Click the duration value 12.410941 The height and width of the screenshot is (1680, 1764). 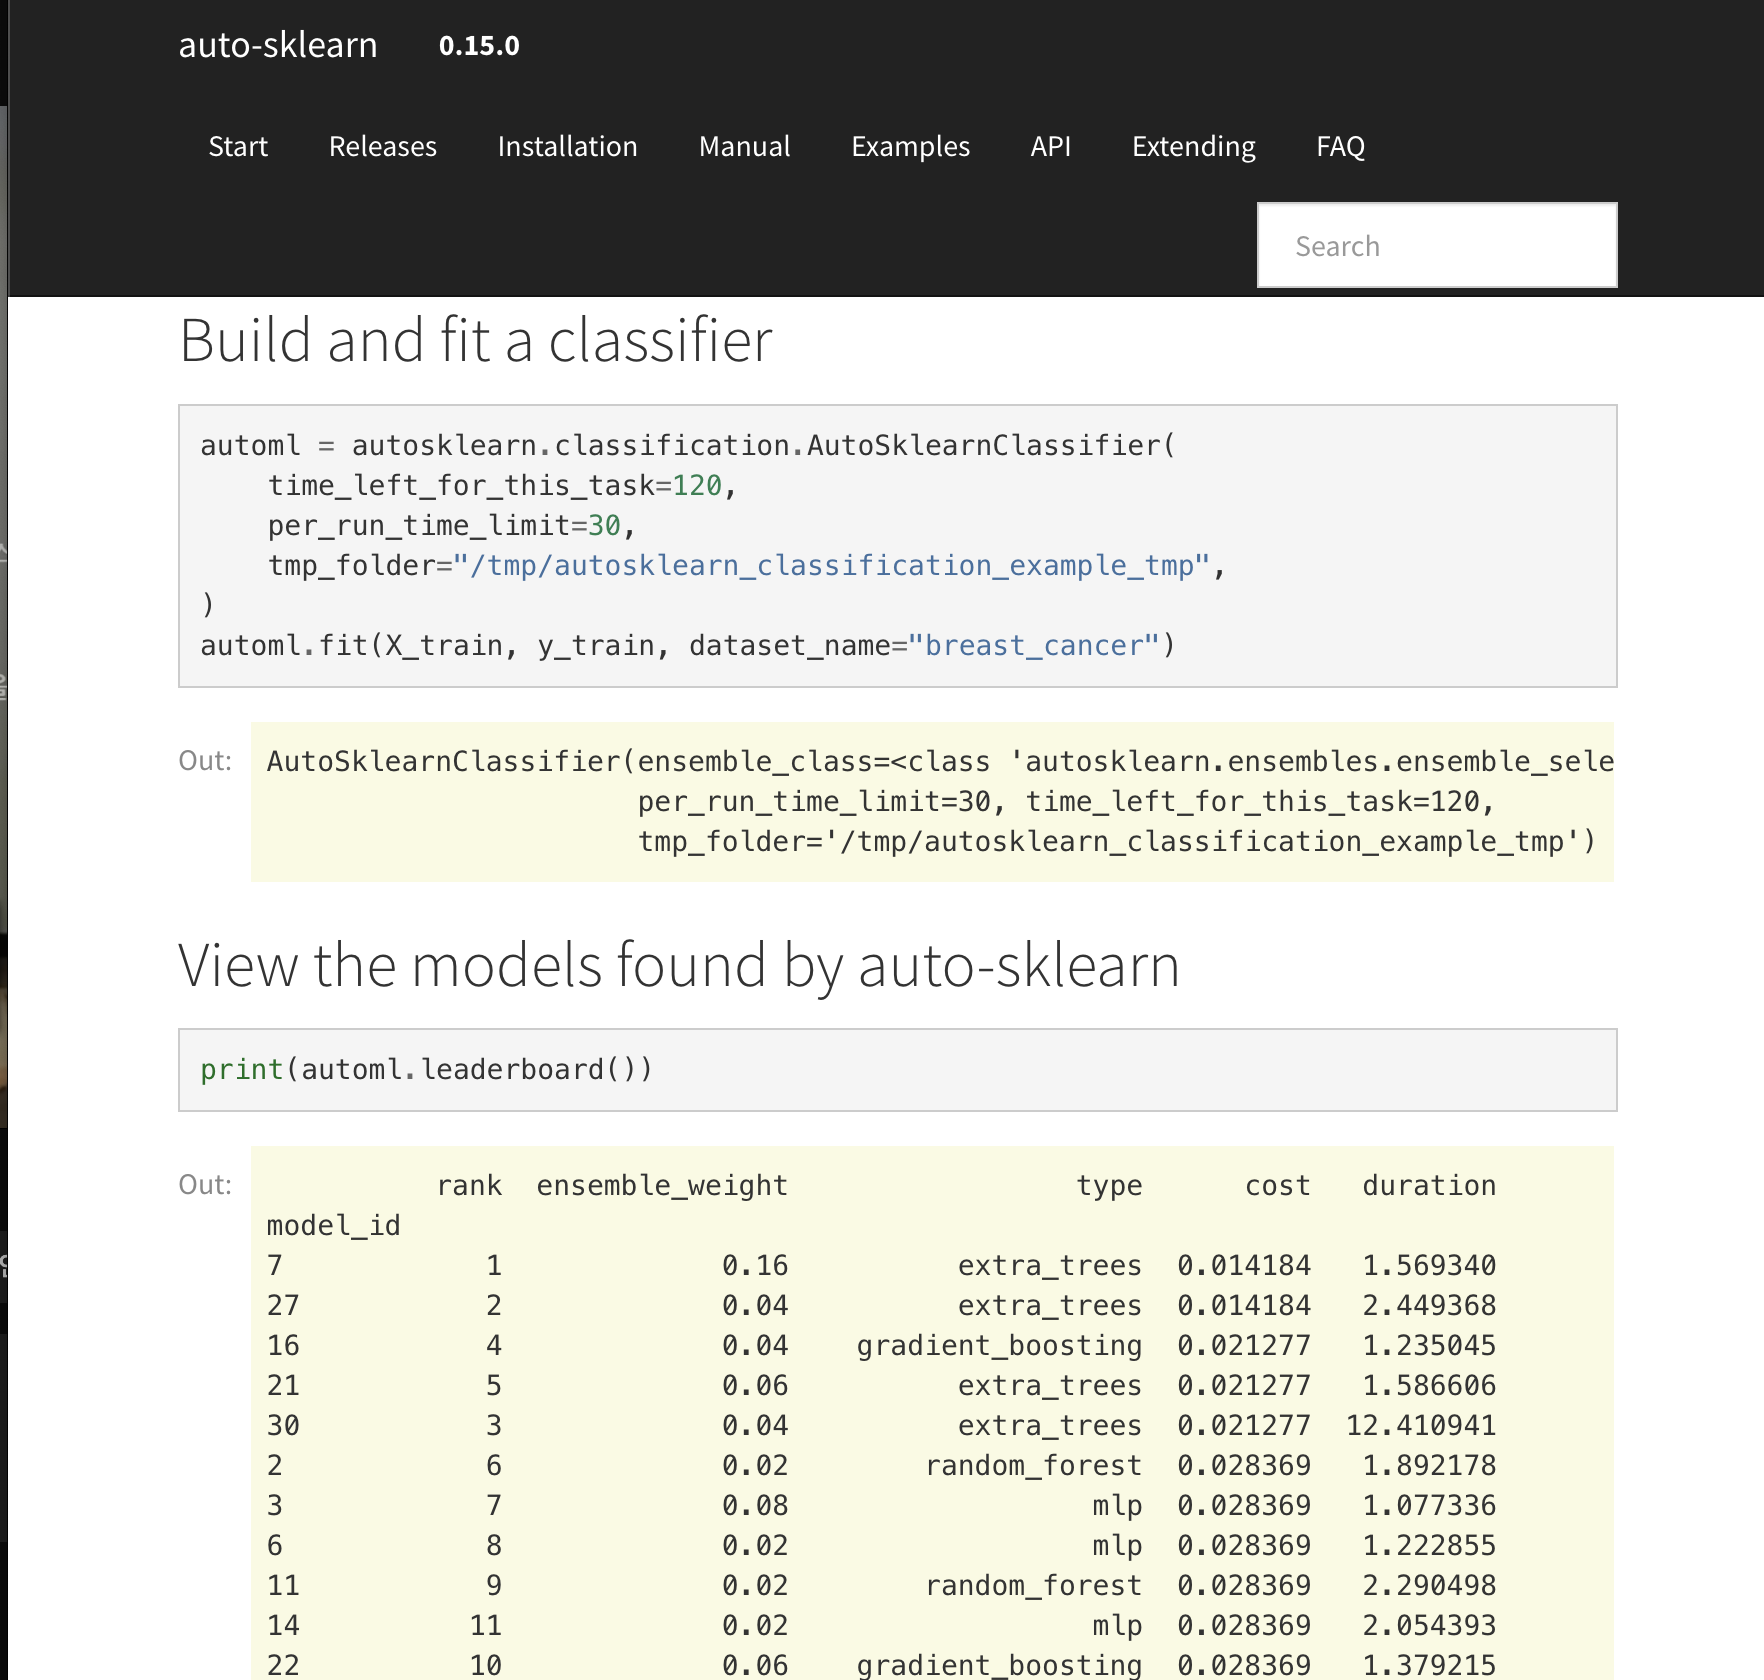click(1421, 1425)
